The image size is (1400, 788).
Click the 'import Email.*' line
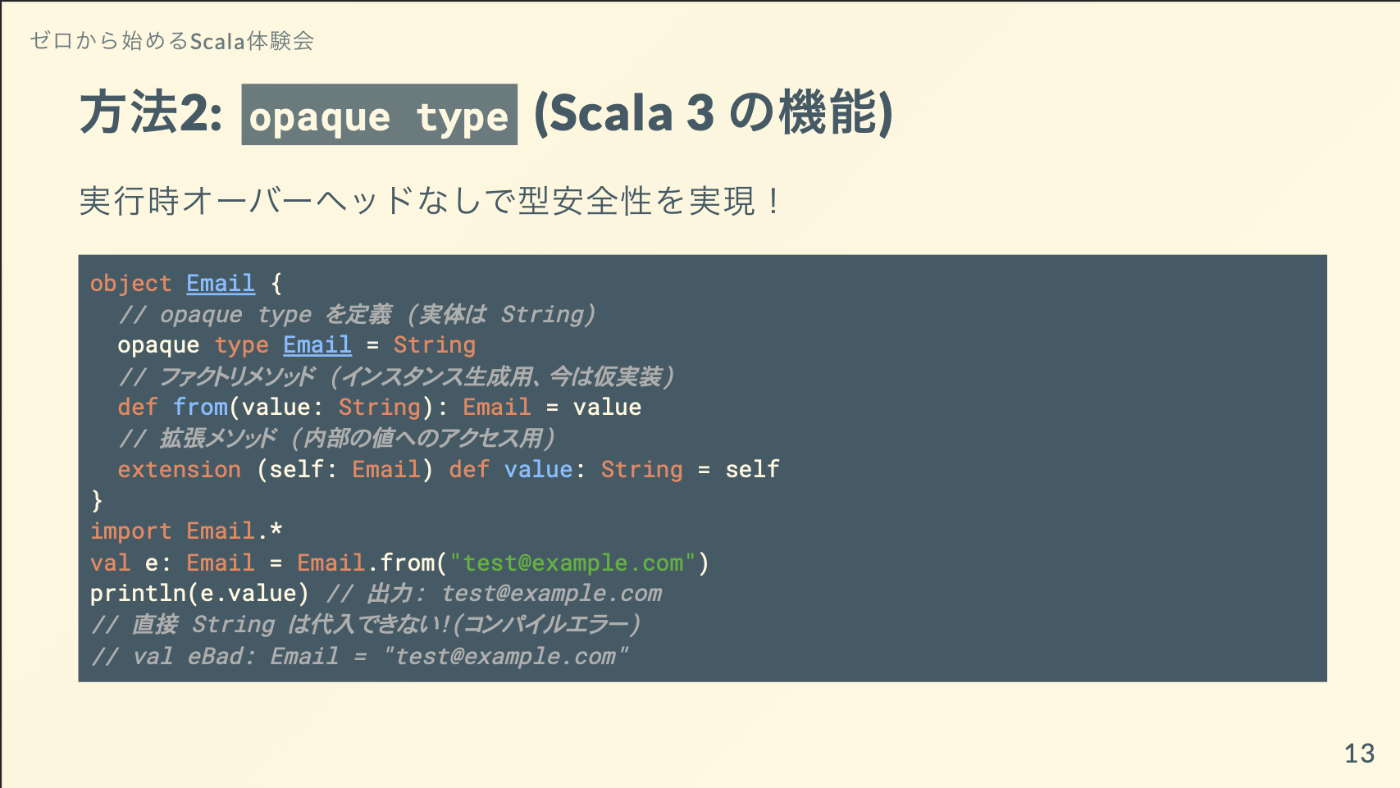click(186, 531)
